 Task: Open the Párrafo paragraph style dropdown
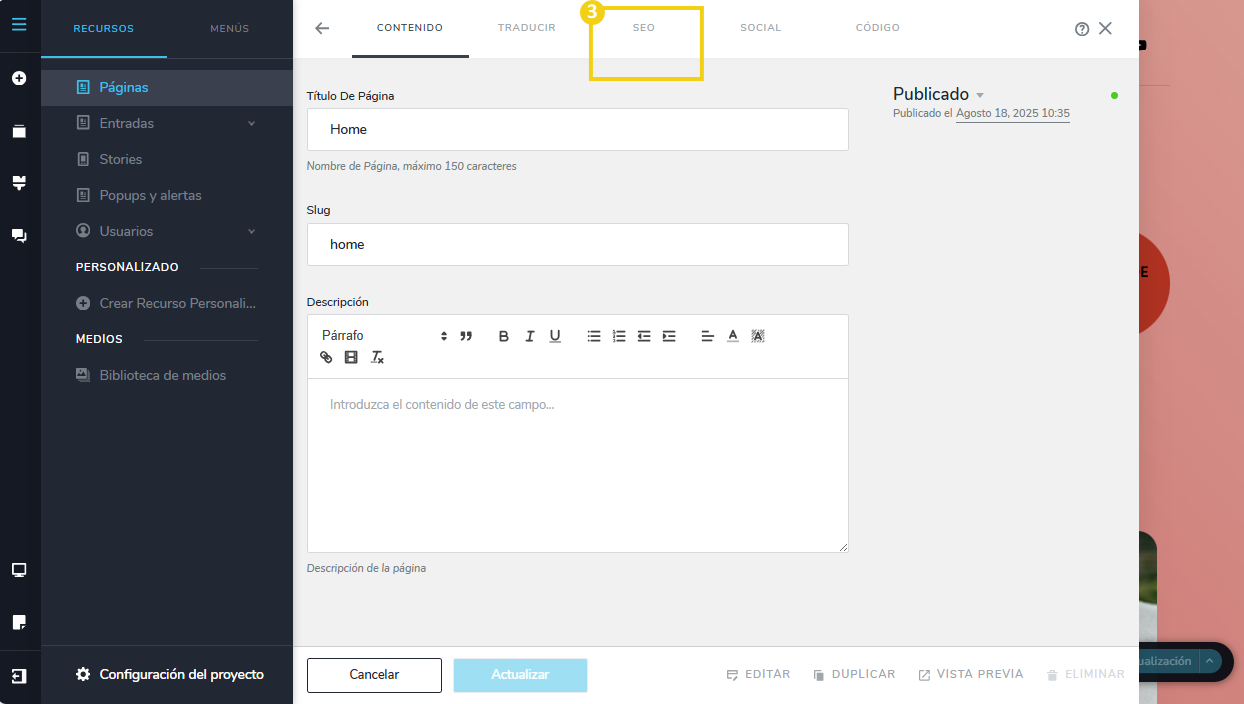(384, 336)
